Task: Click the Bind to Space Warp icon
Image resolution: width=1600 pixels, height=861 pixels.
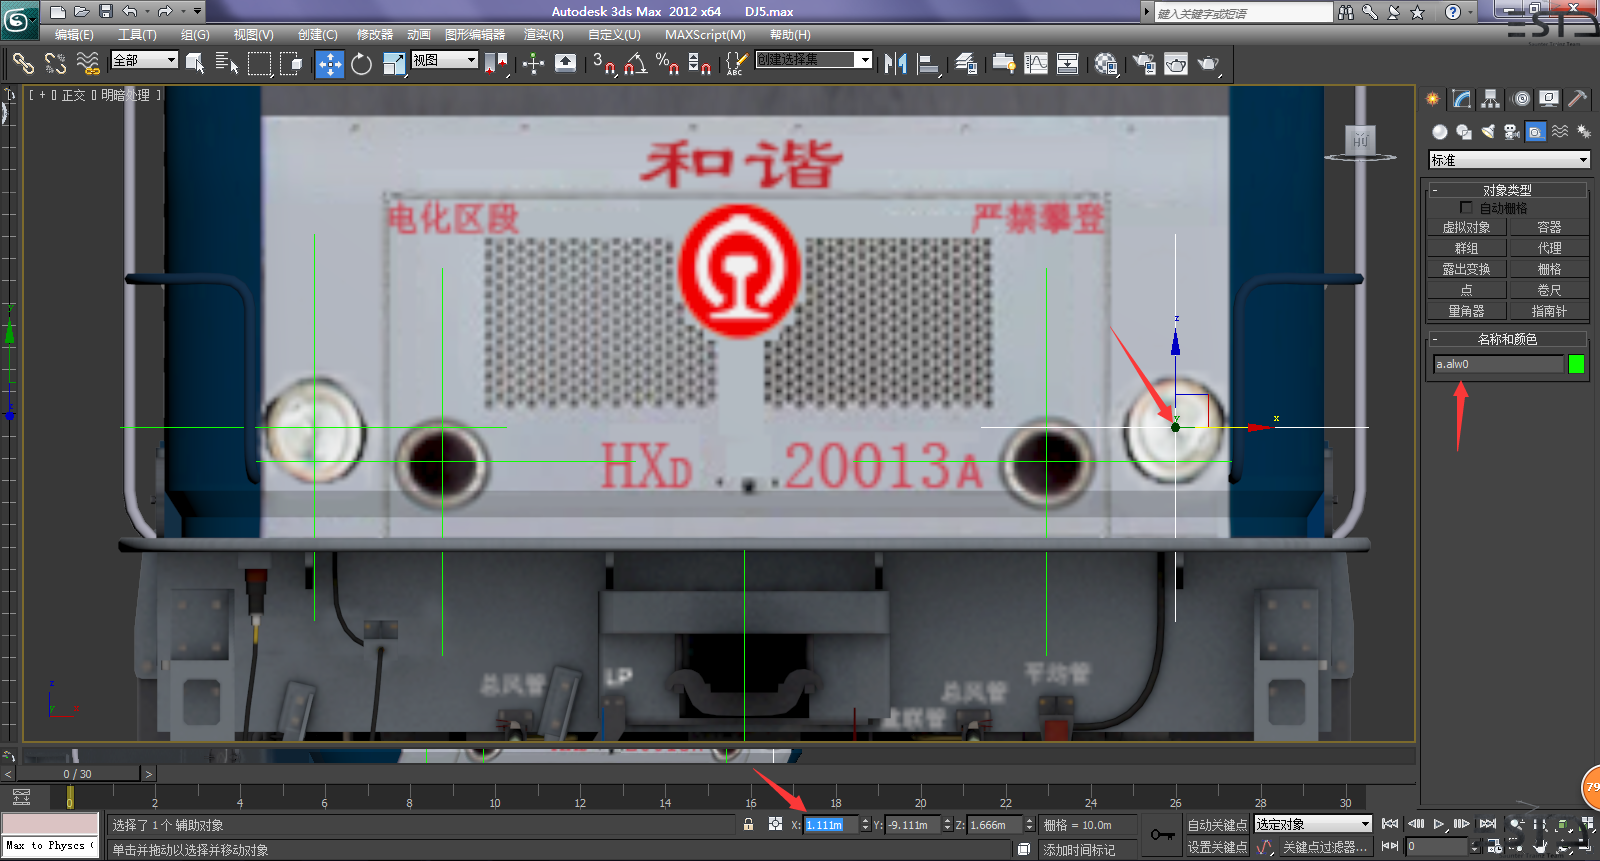Action: click(88, 63)
